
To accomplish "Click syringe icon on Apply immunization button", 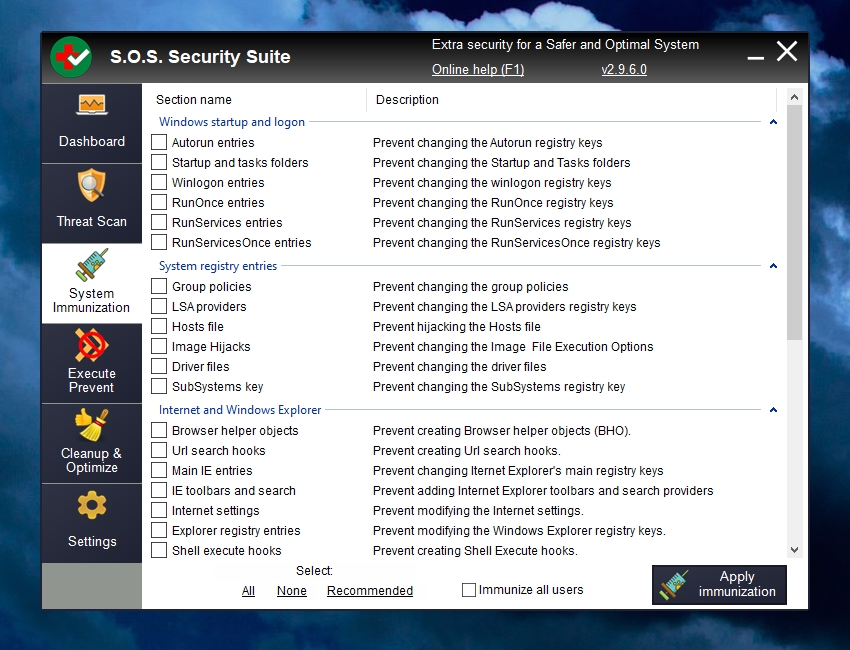I will (674, 585).
